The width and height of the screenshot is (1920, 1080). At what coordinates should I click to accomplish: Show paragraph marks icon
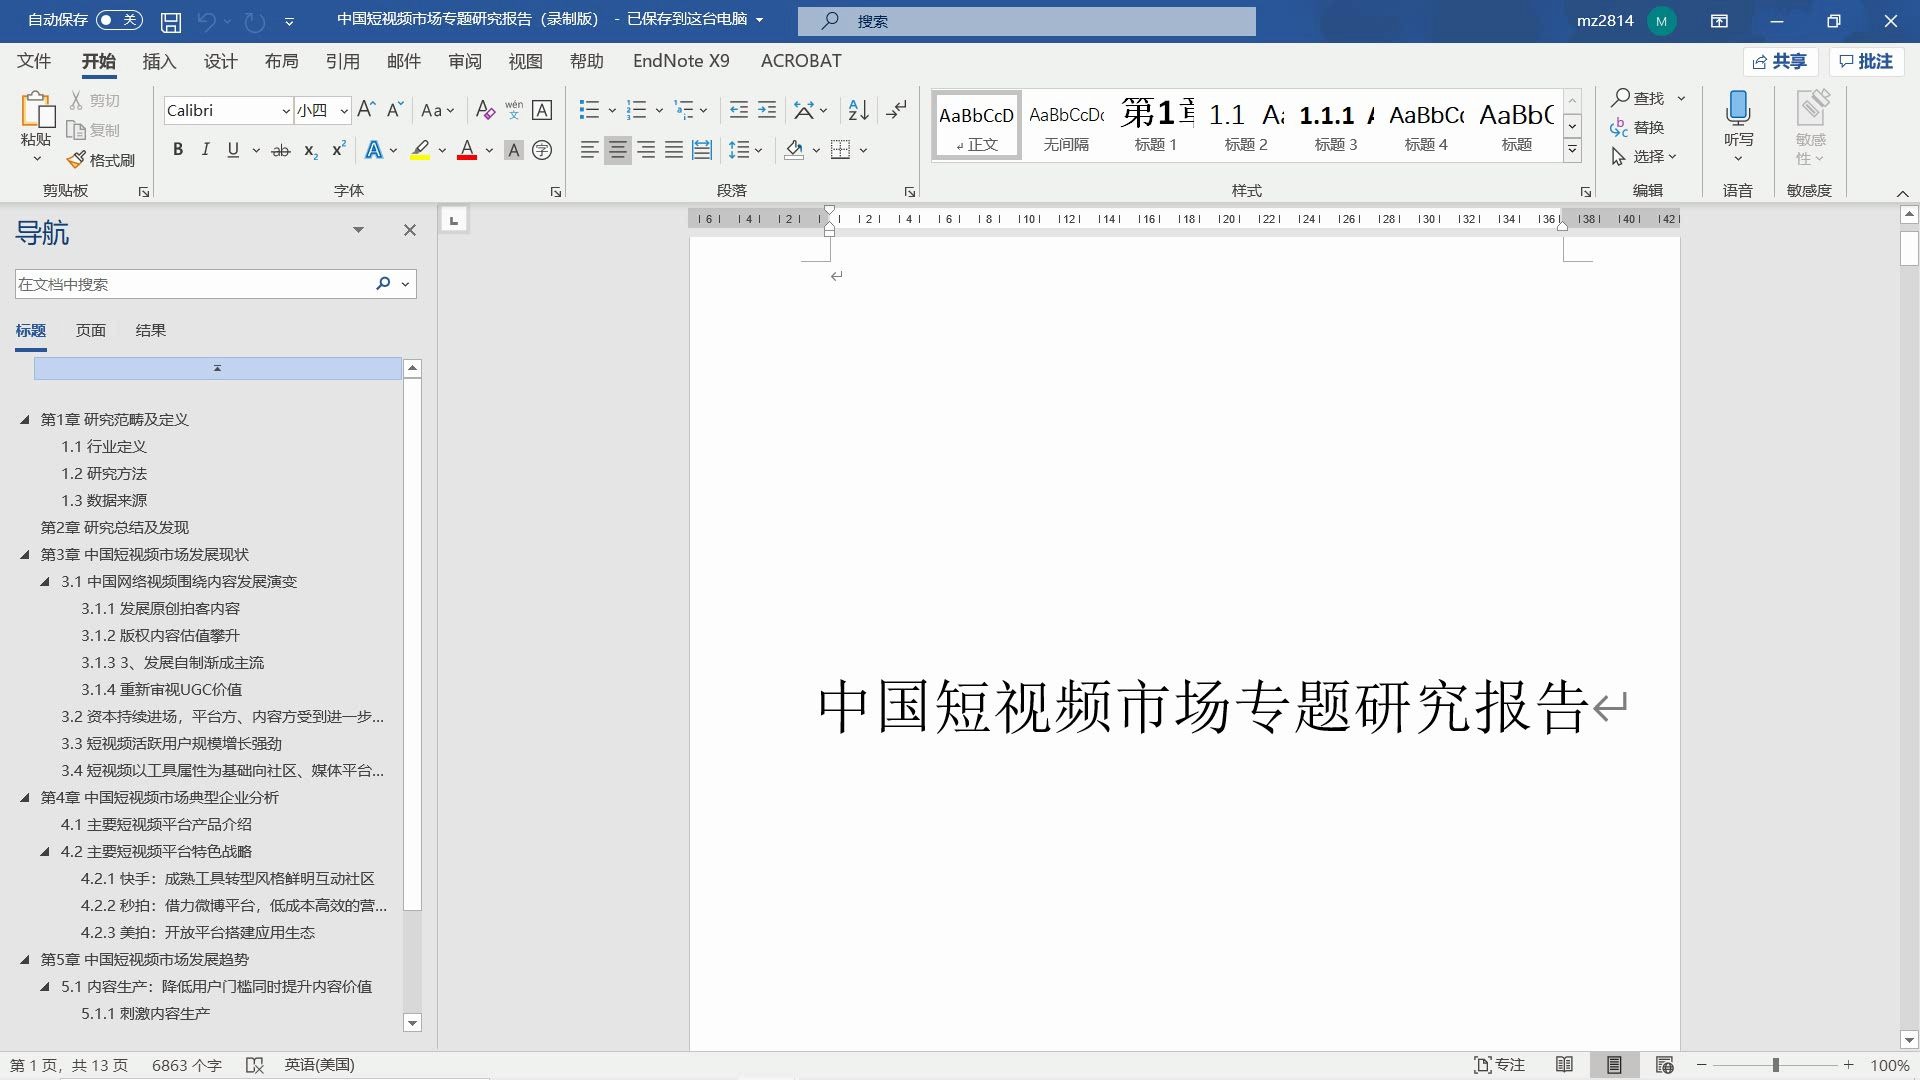[x=897, y=110]
